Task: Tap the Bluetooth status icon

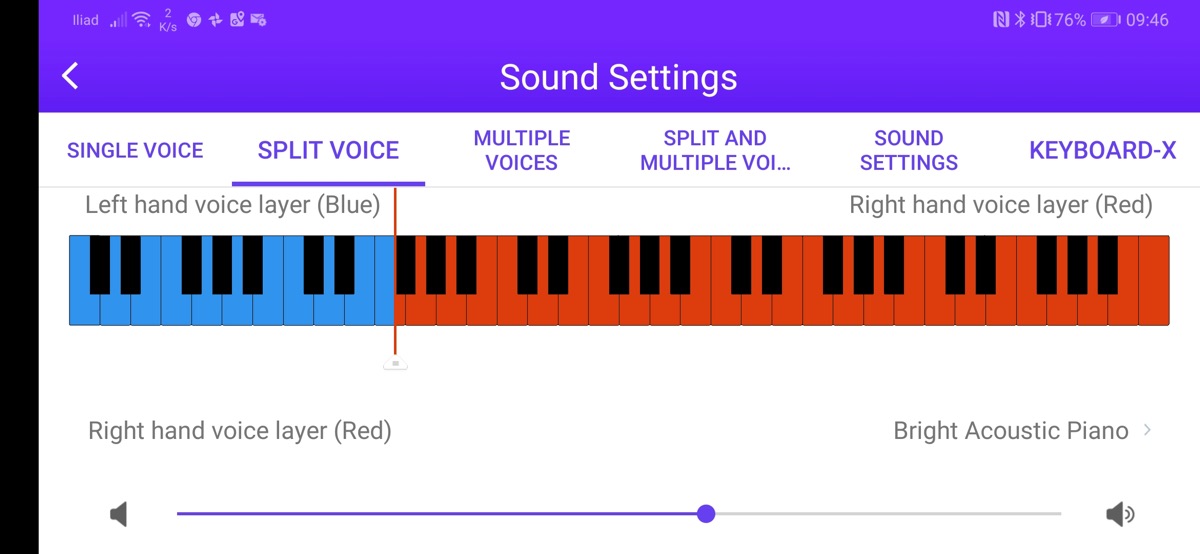Action: coord(1020,20)
